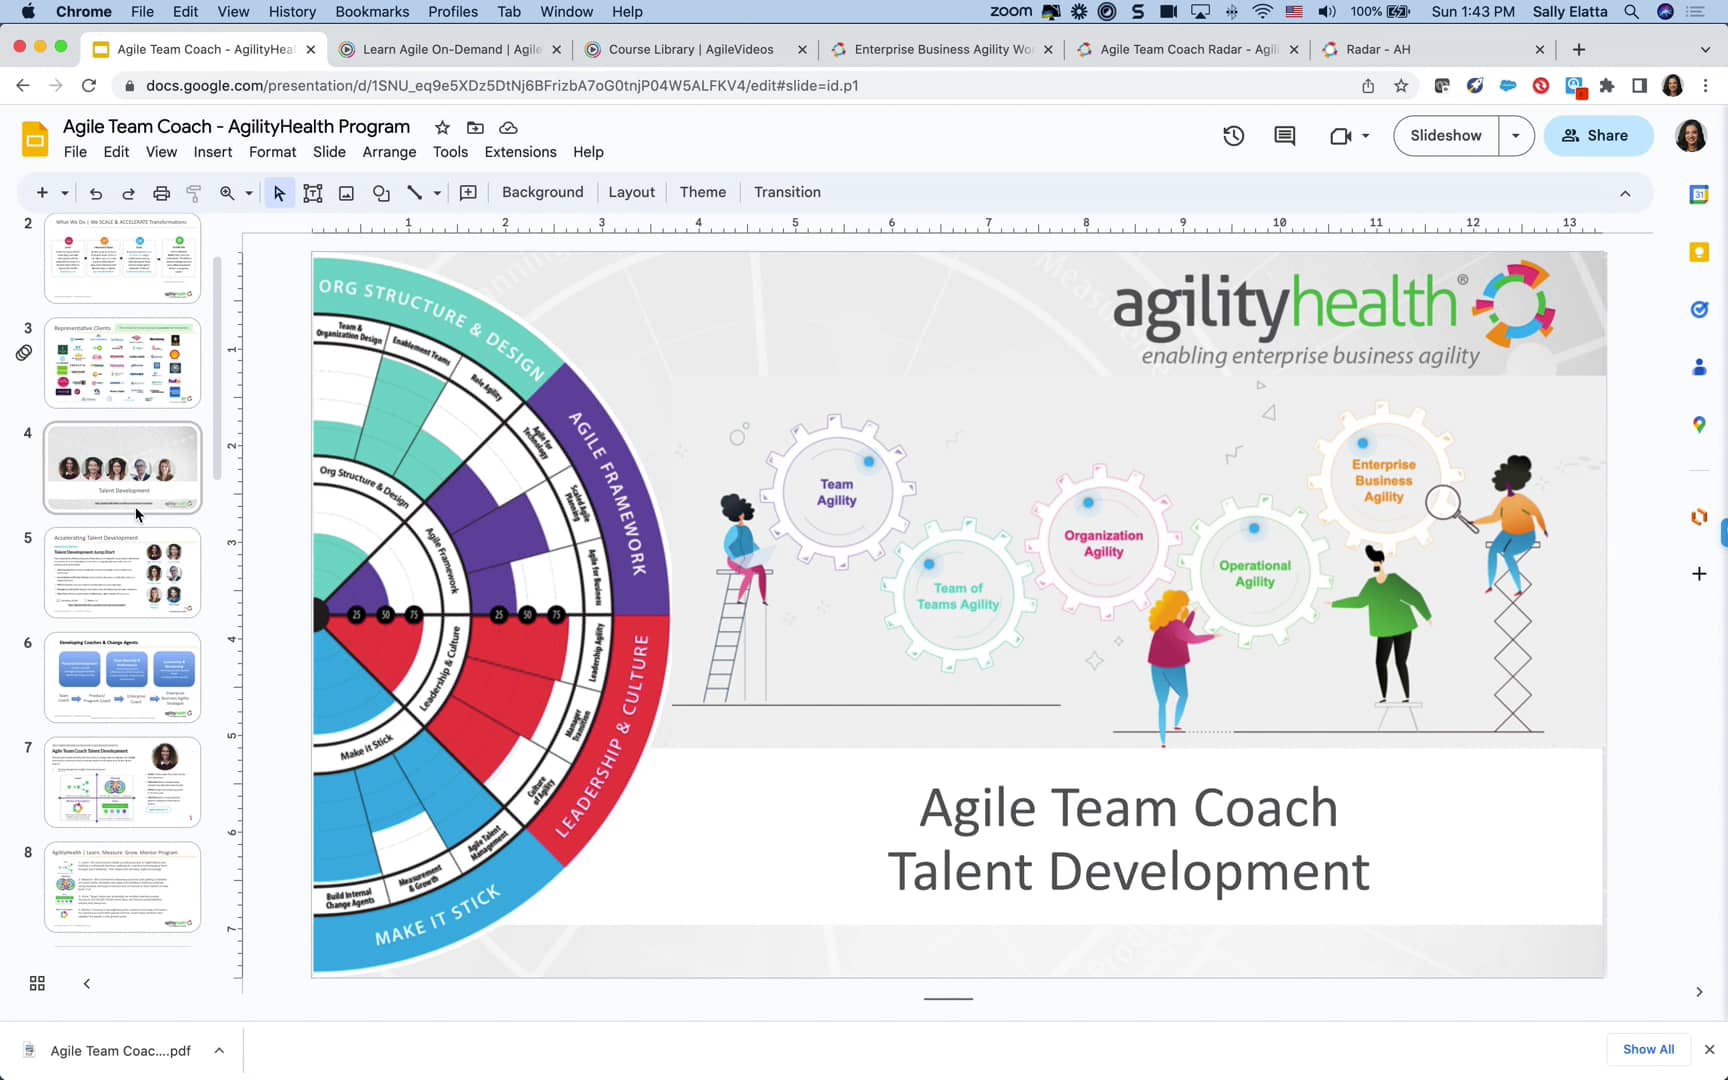Select slide 6 thumbnail in the filmstrip

click(x=122, y=677)
